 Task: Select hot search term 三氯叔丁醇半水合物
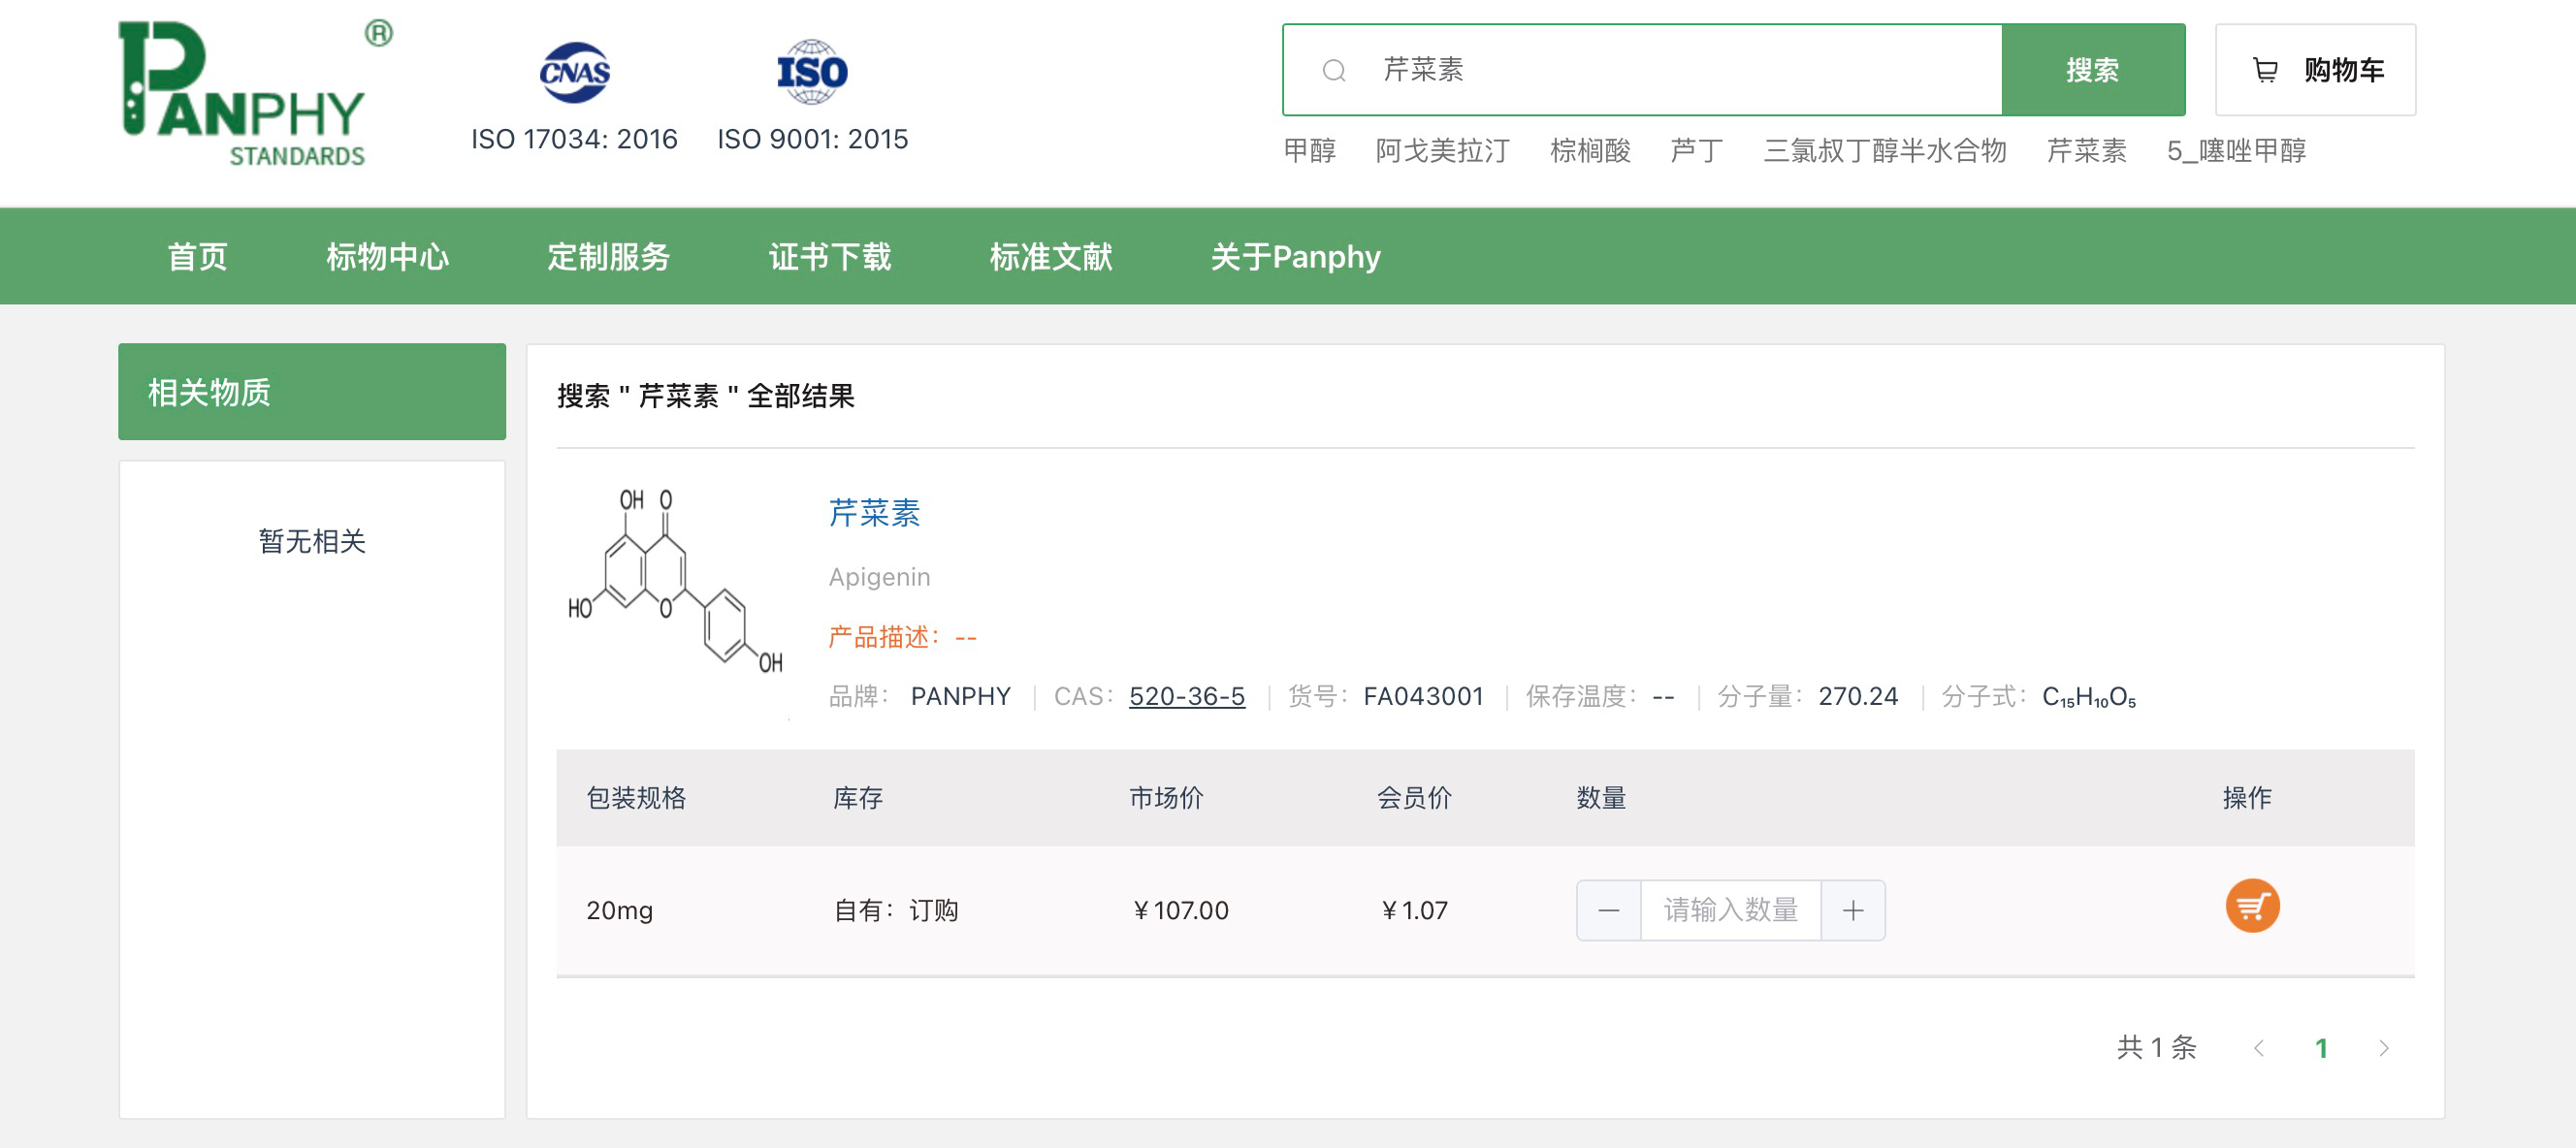pos(1885,151)
